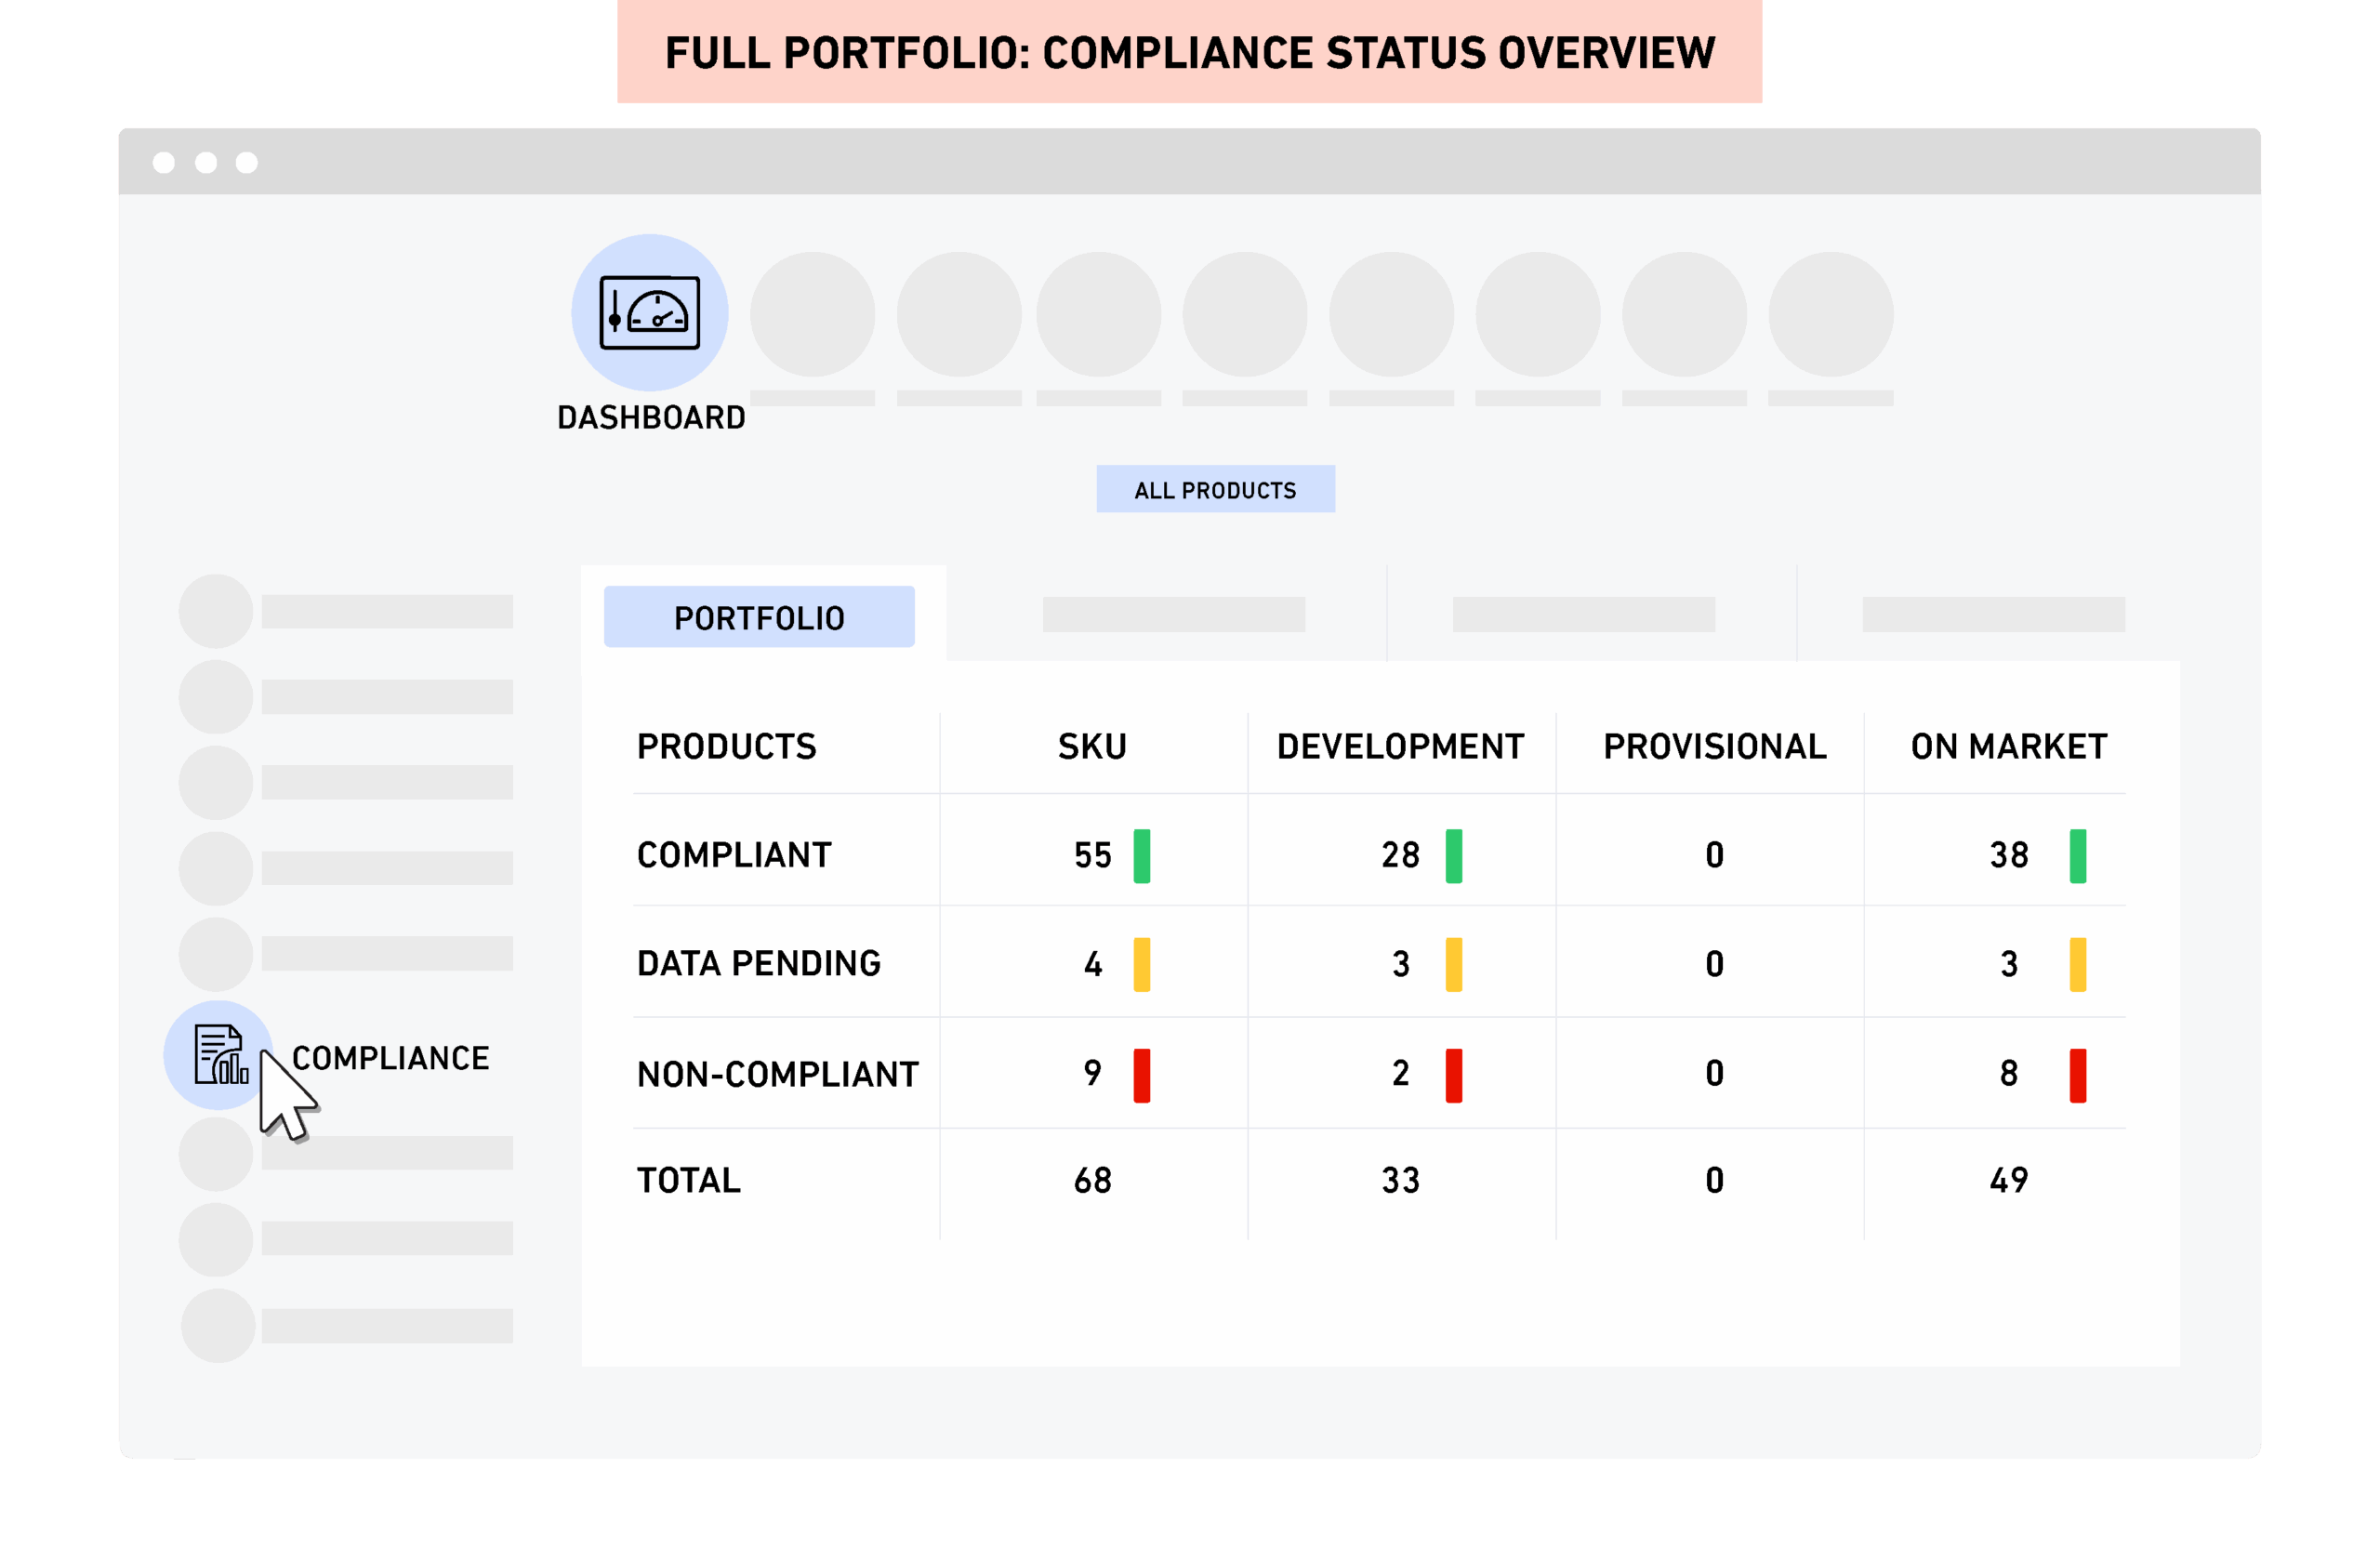Select the Compliance sidebar label

390,1058
